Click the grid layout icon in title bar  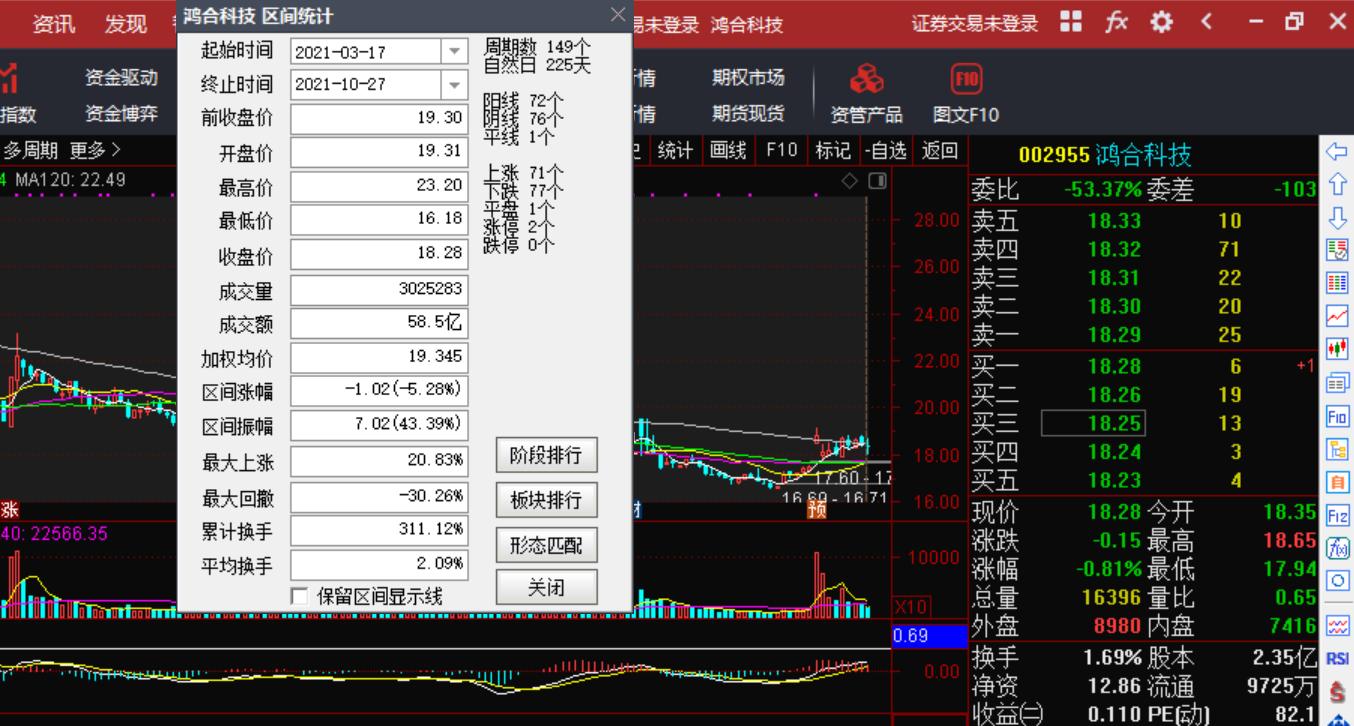(1071, 23)
